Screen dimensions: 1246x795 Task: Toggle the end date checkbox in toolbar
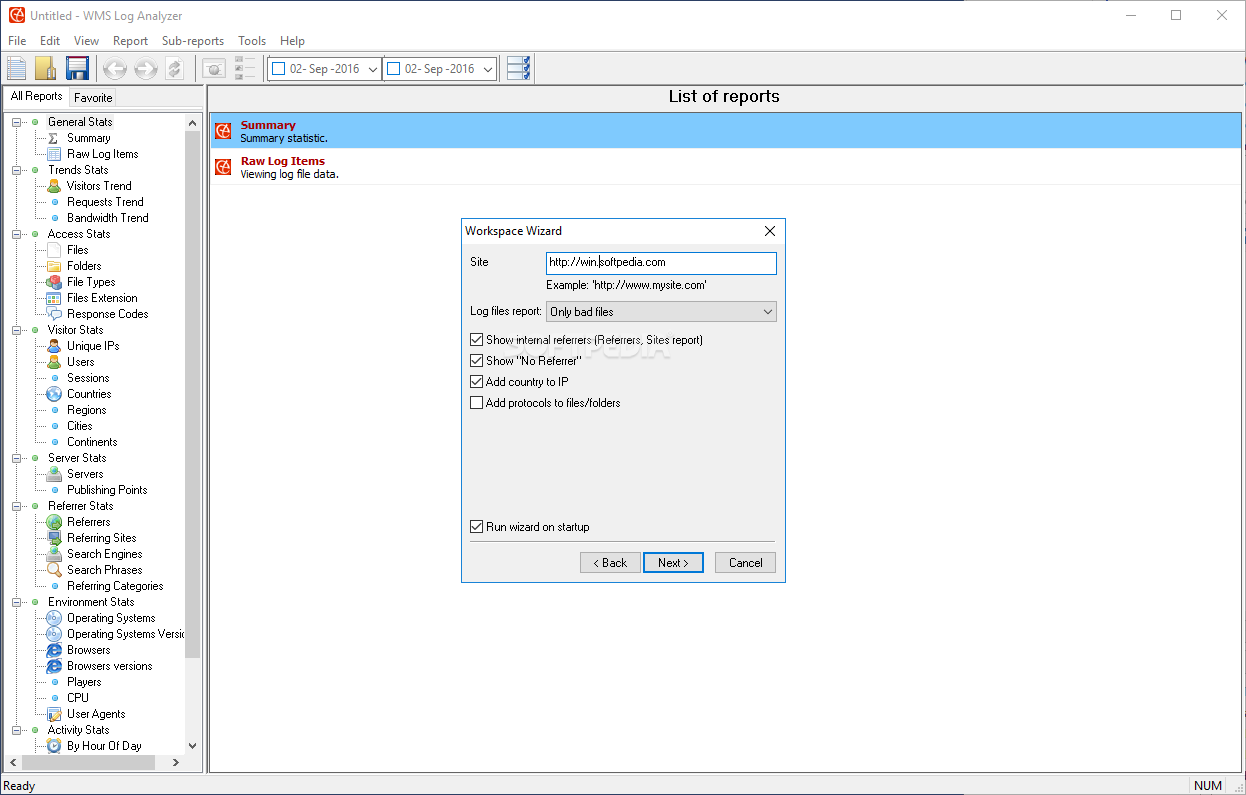click(394, 69)
